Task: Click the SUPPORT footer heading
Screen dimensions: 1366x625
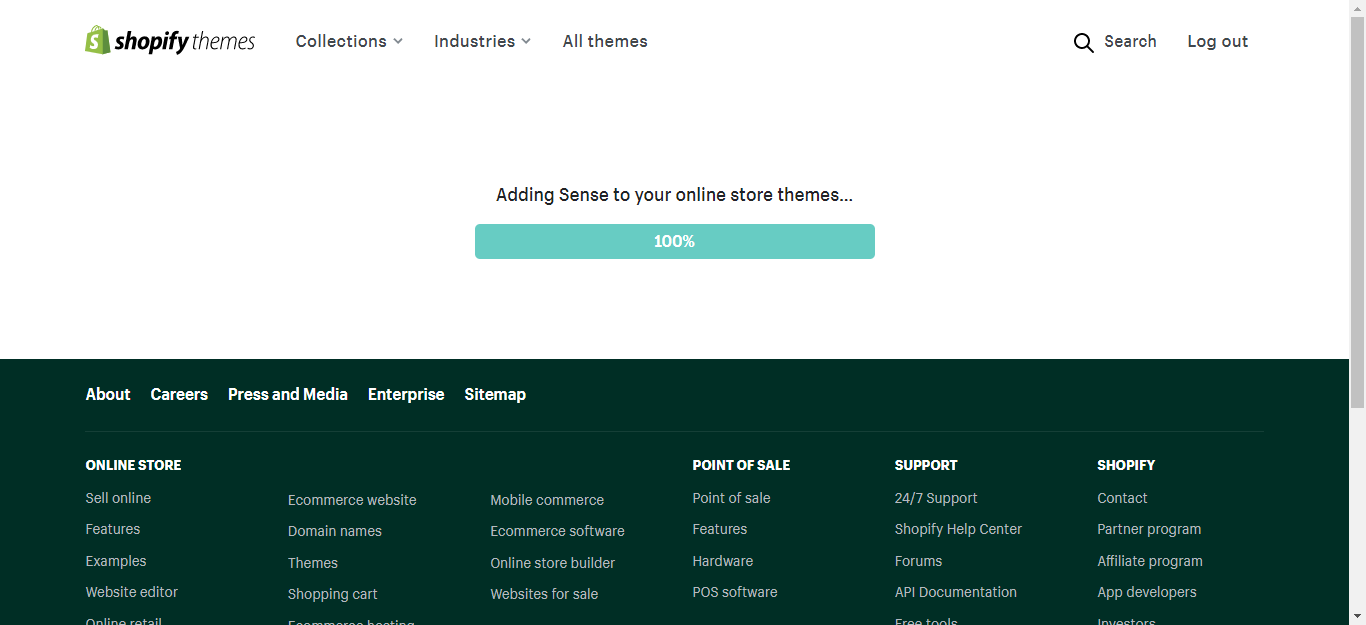Action: point(926,465)
